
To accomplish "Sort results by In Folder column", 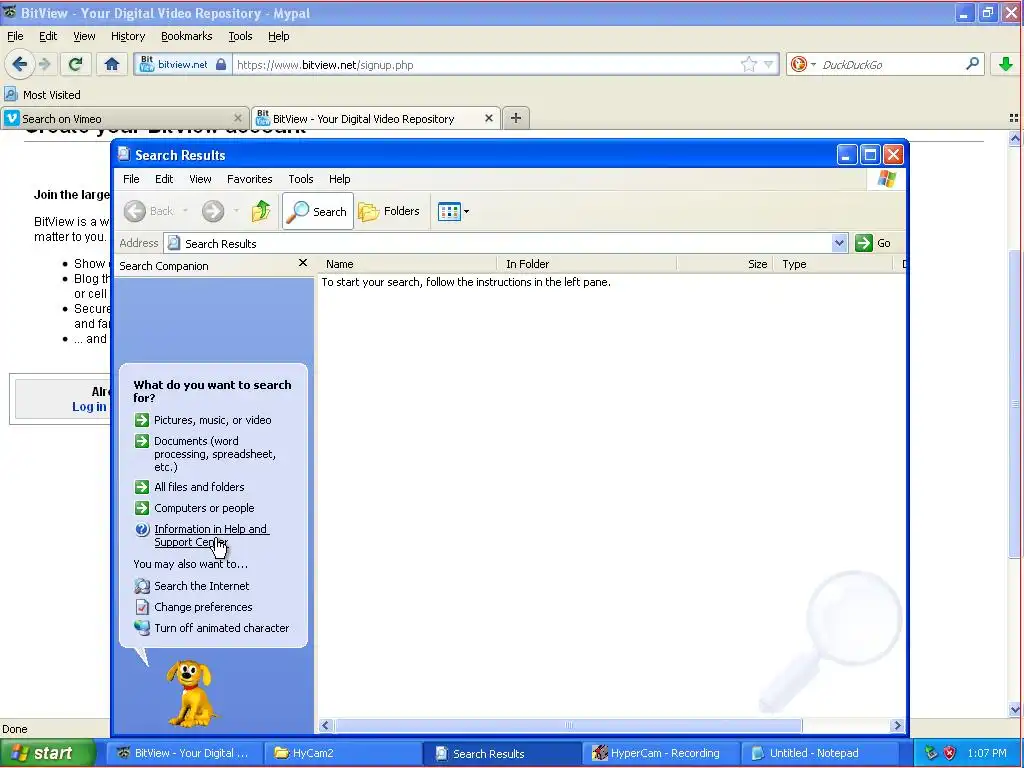I will [586, 264].
